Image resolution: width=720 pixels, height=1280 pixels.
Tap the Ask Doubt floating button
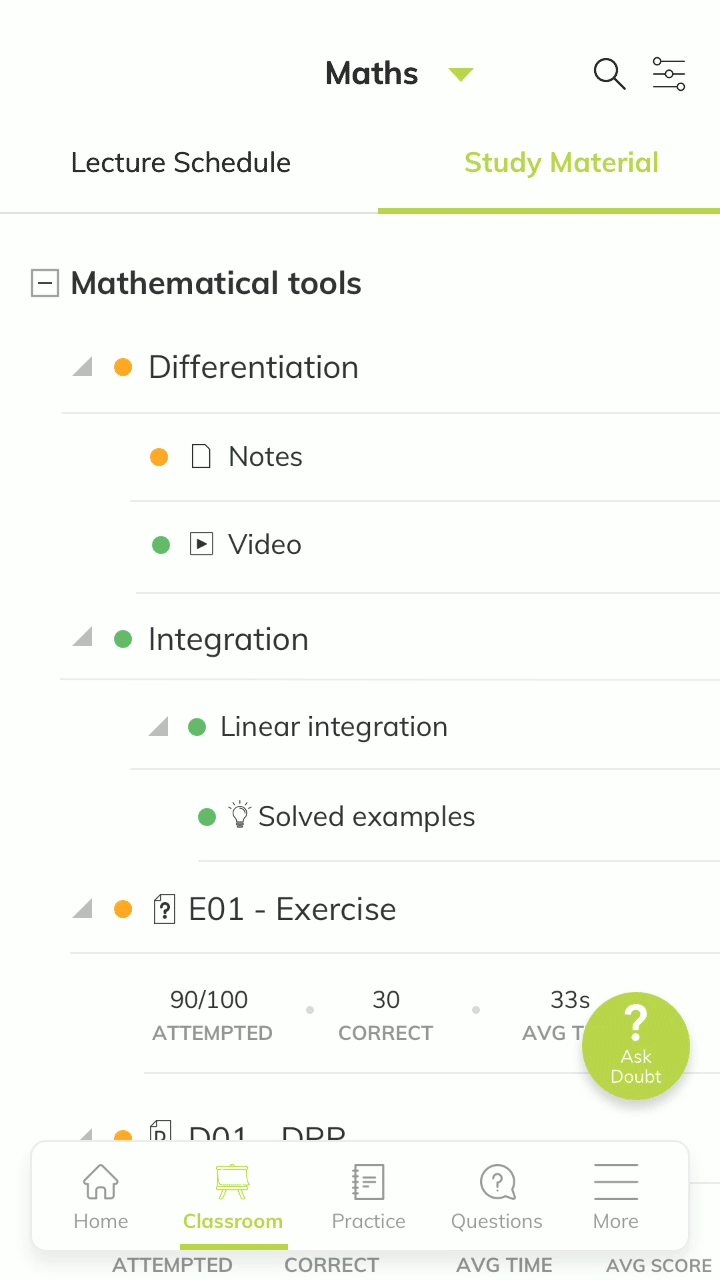pyautogui.click(x=636, y=1046)
